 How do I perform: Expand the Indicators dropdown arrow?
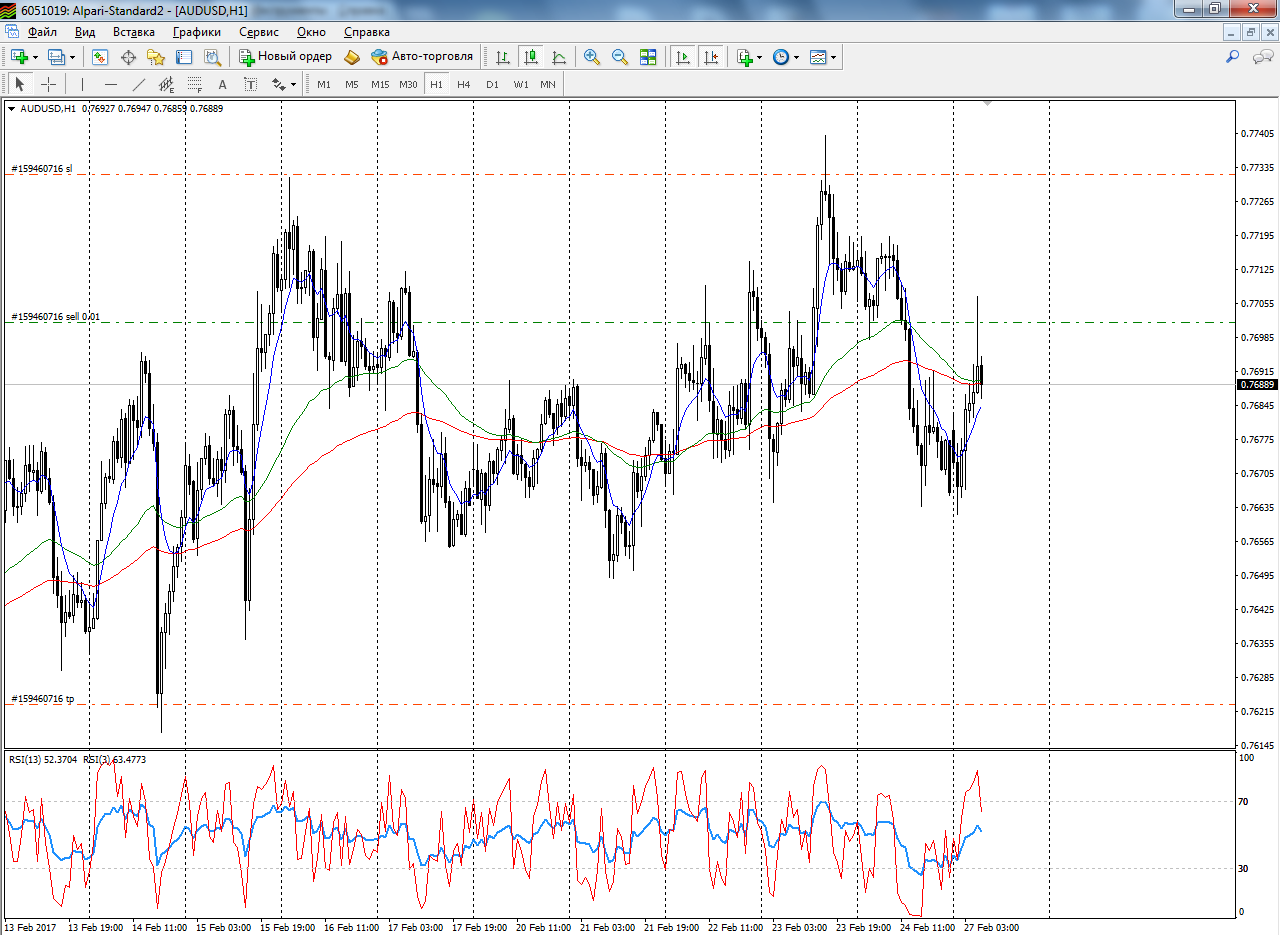(760, 57)
